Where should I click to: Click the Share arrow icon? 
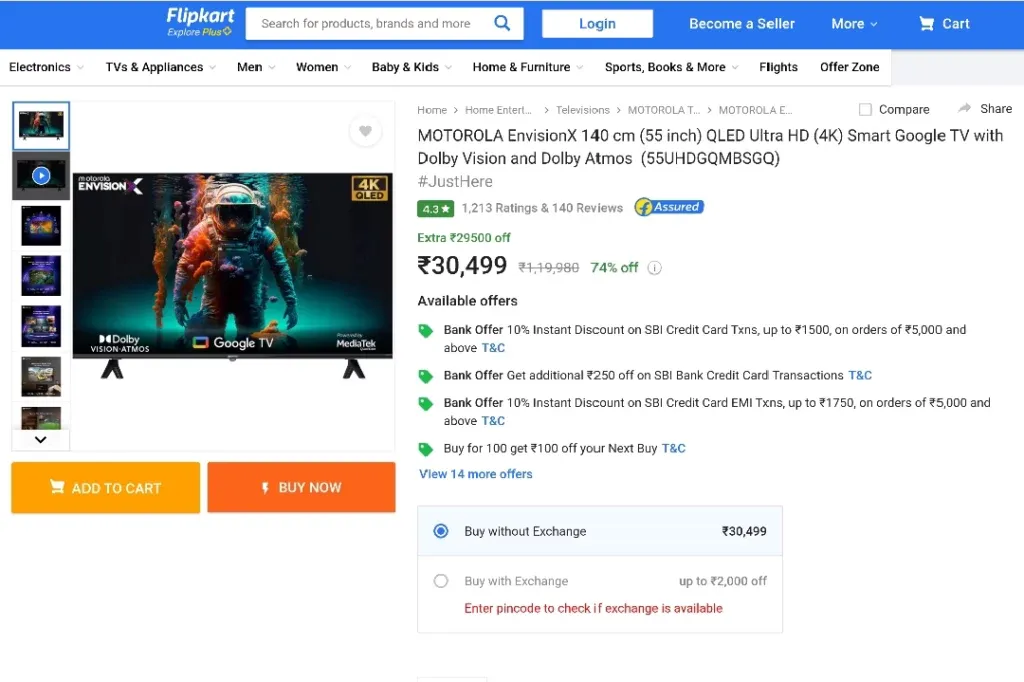point(964,108)
